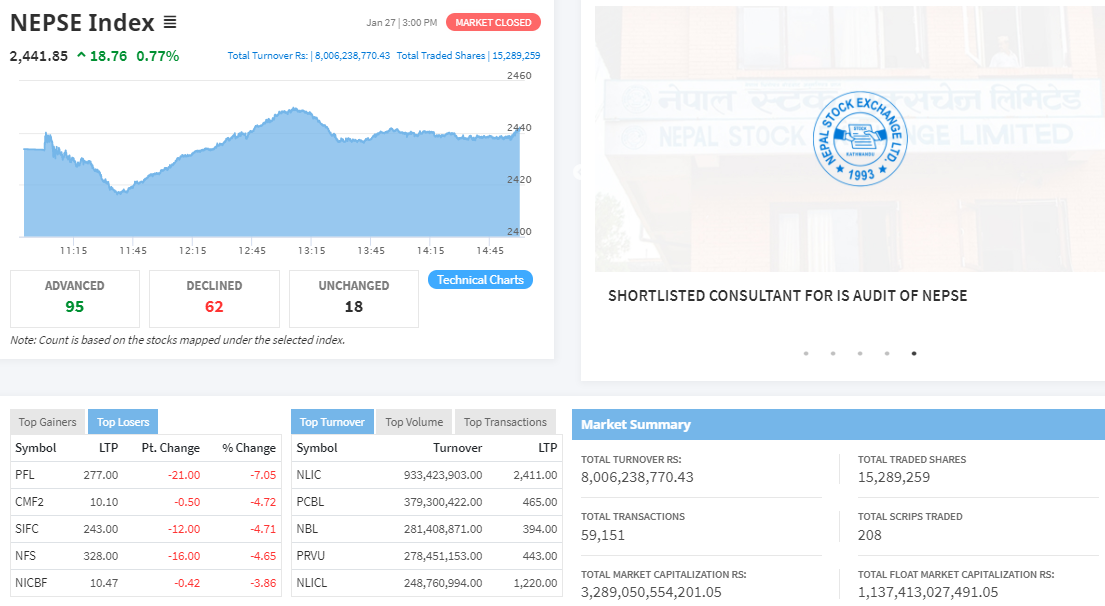Viewport: 1105px width, 606px height.
Task: Open the Top Transactions tab
Action: 505,422
